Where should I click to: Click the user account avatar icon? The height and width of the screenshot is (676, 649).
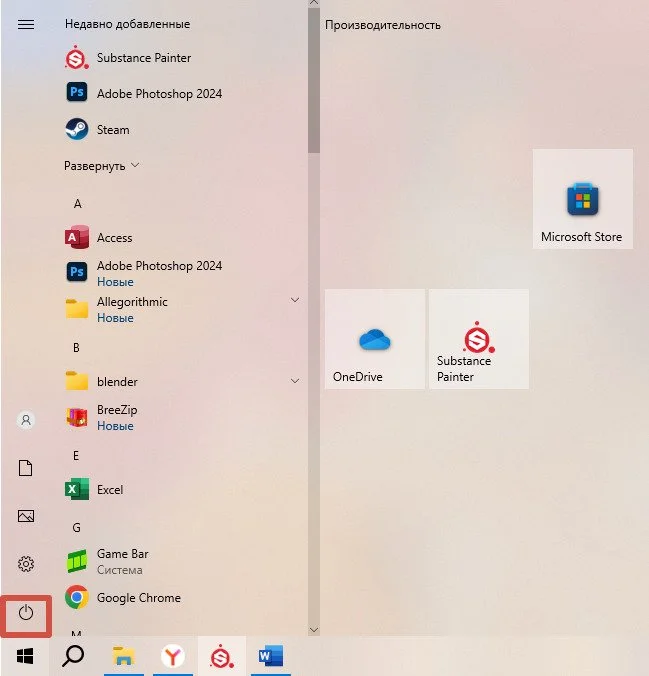click(x=26, y=420)
